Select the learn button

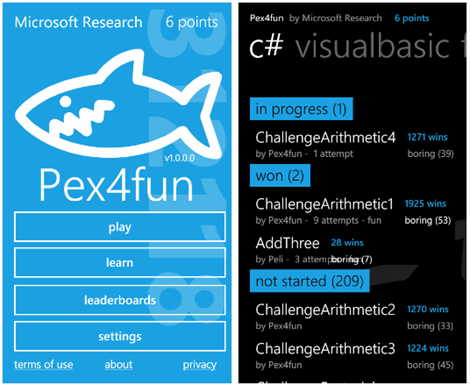pyautogui.click(x=120, y=263)
